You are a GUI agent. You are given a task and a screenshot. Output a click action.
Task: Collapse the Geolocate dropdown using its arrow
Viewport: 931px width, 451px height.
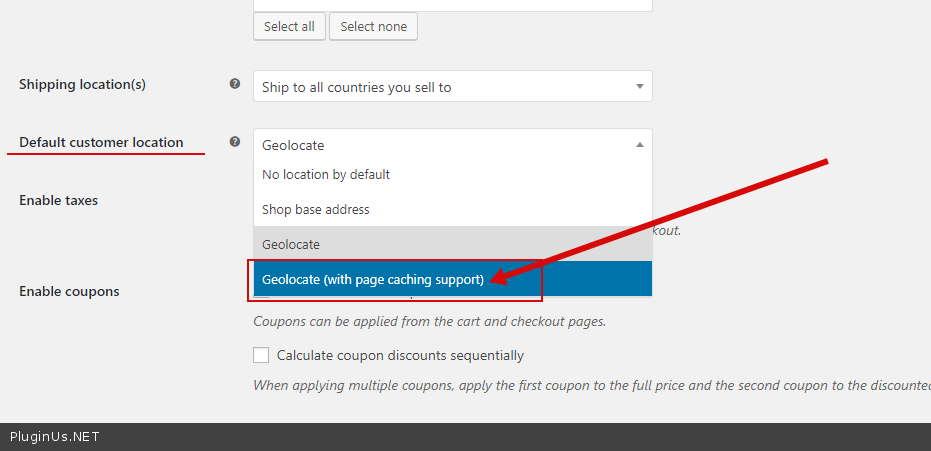[640, 145]
